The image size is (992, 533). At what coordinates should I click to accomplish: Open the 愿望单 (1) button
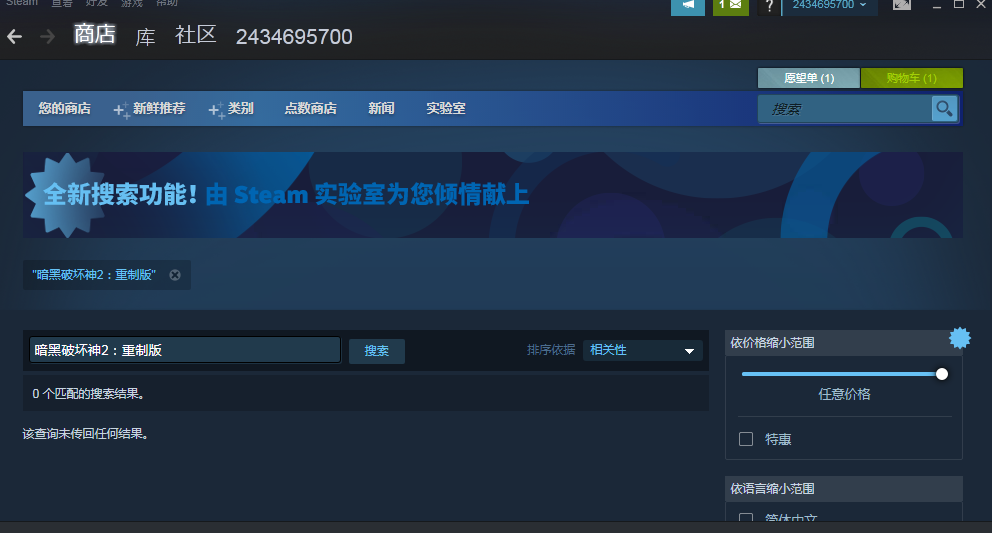coord(809,78)
